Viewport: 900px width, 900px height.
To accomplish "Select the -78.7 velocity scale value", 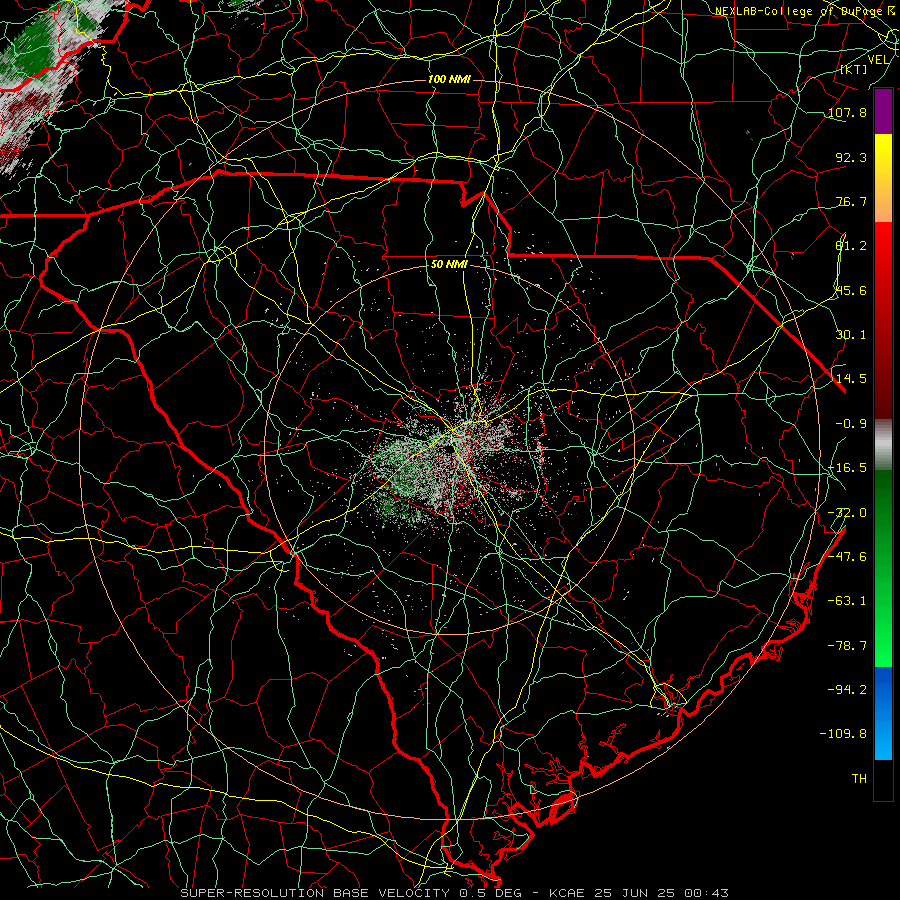I will [847, 646].
